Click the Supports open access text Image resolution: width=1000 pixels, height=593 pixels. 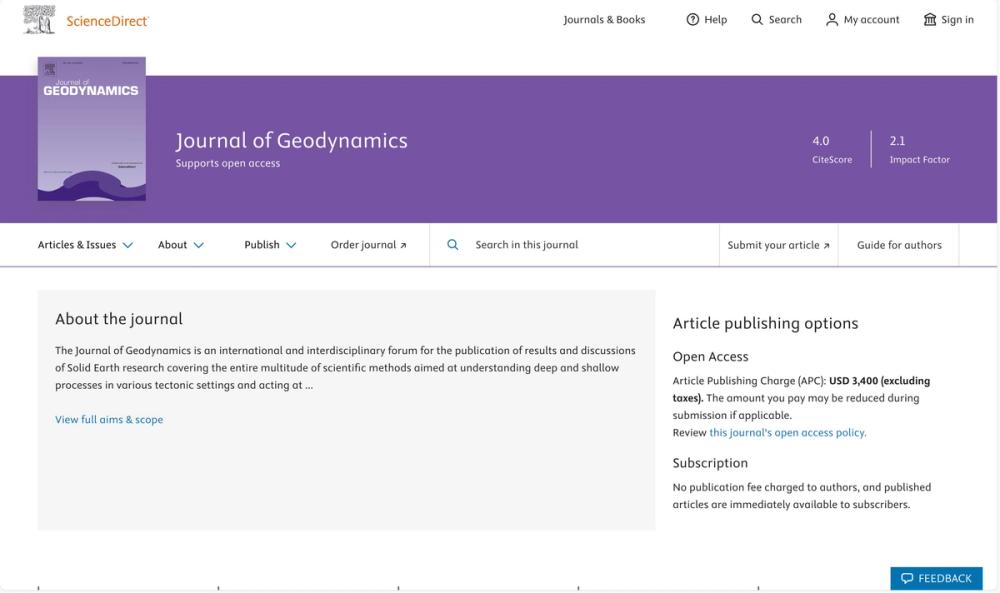pyautogui.click(x=228, y=163)
